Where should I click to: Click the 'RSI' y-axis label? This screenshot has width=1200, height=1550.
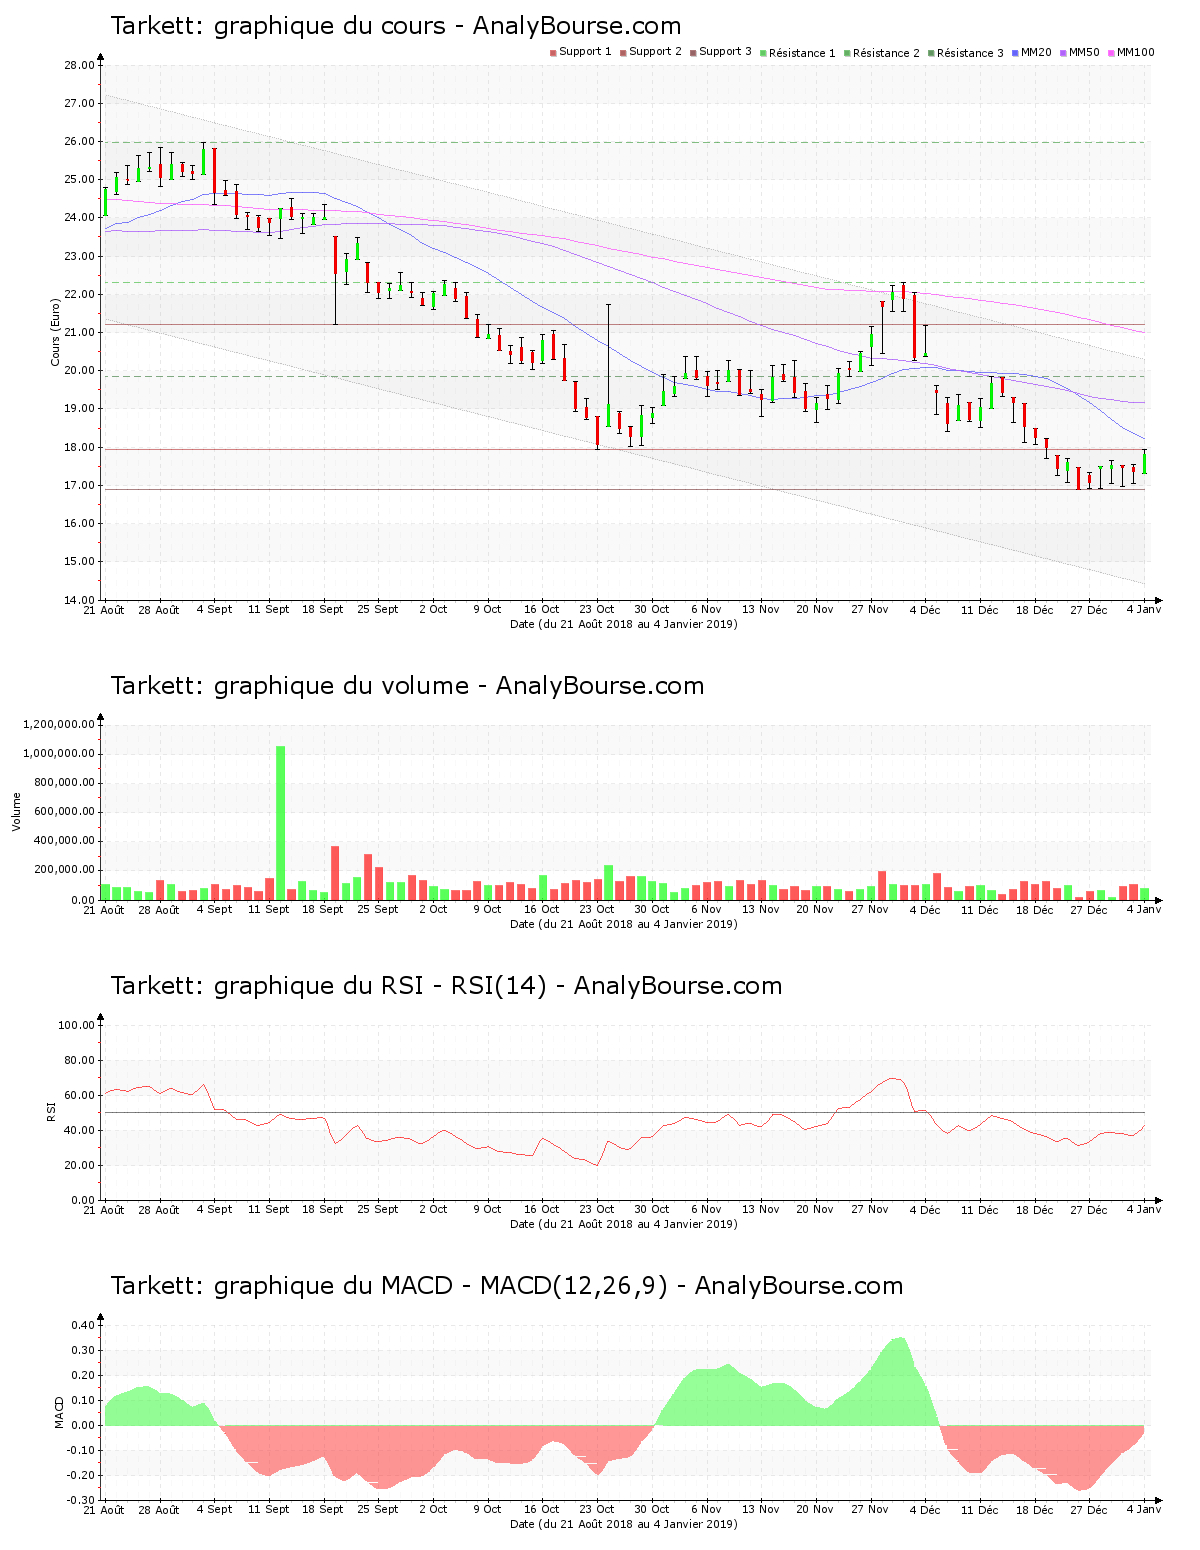[50, 1112]
